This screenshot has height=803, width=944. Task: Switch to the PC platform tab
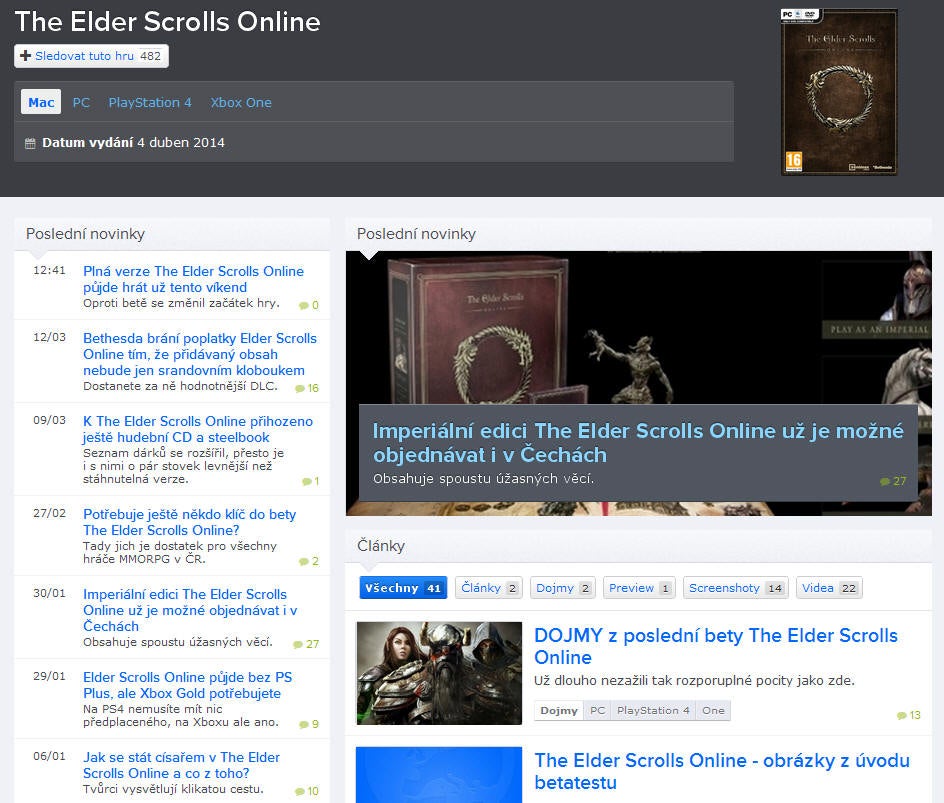pos(81,102)
